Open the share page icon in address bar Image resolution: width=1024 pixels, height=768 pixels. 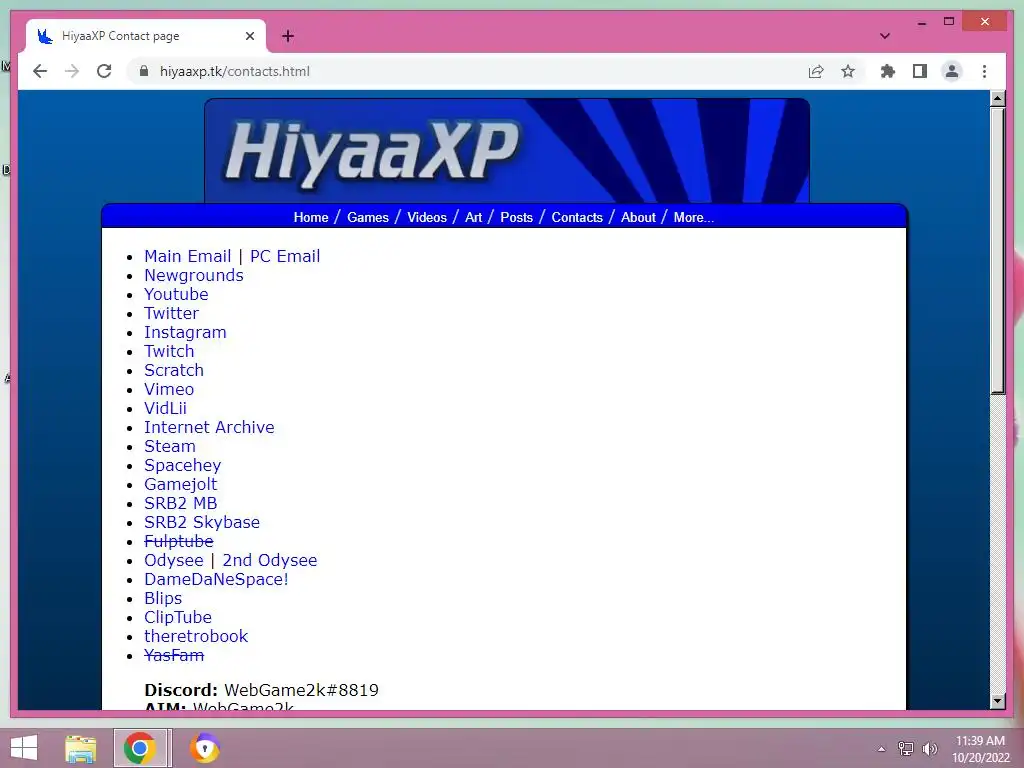click(x=816, y=71)
